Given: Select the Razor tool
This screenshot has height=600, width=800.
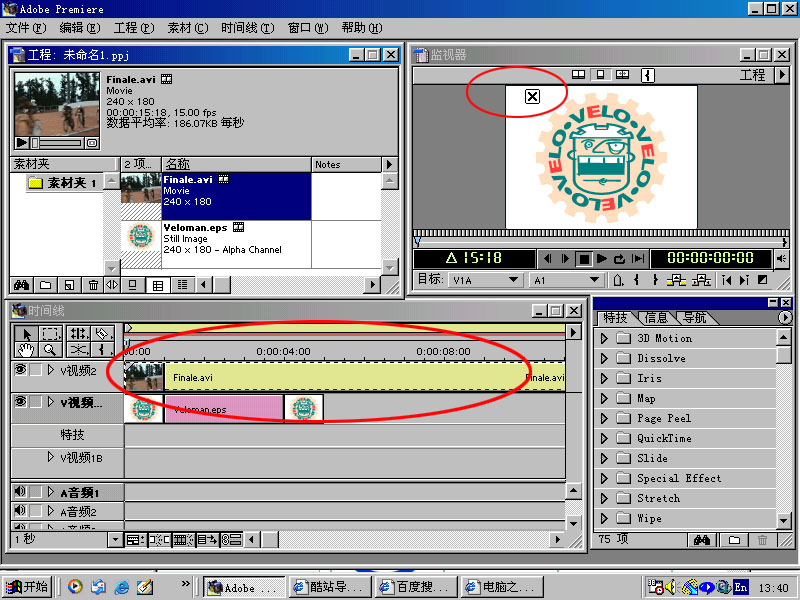Looking at the screenshot, I should (x=103, y=334).
